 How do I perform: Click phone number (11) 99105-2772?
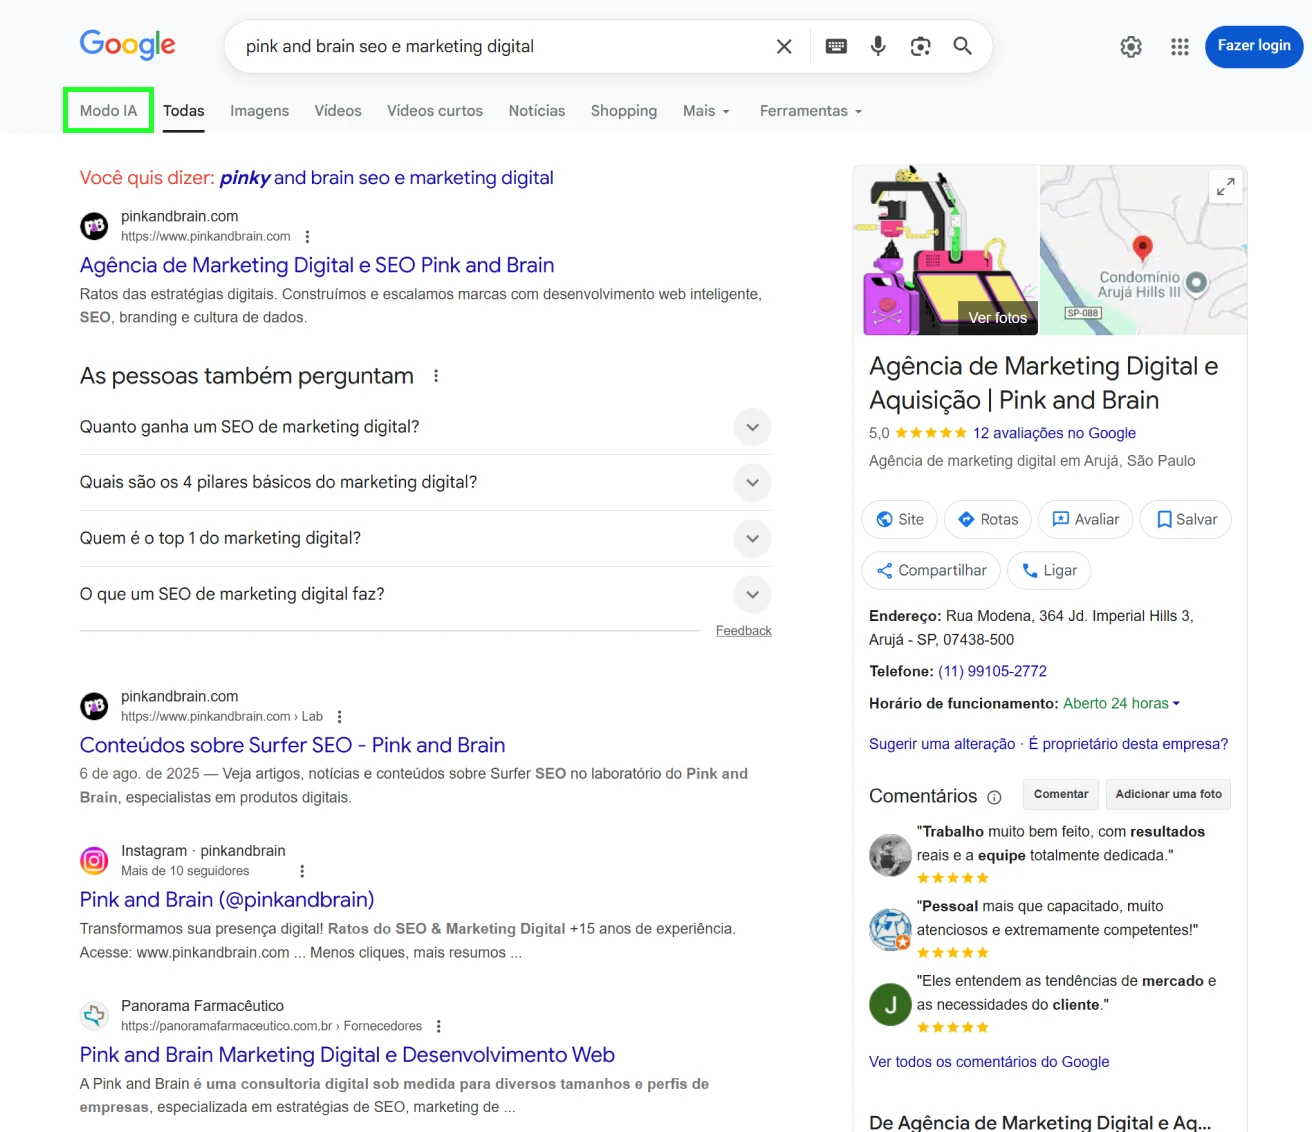[992, 671]
